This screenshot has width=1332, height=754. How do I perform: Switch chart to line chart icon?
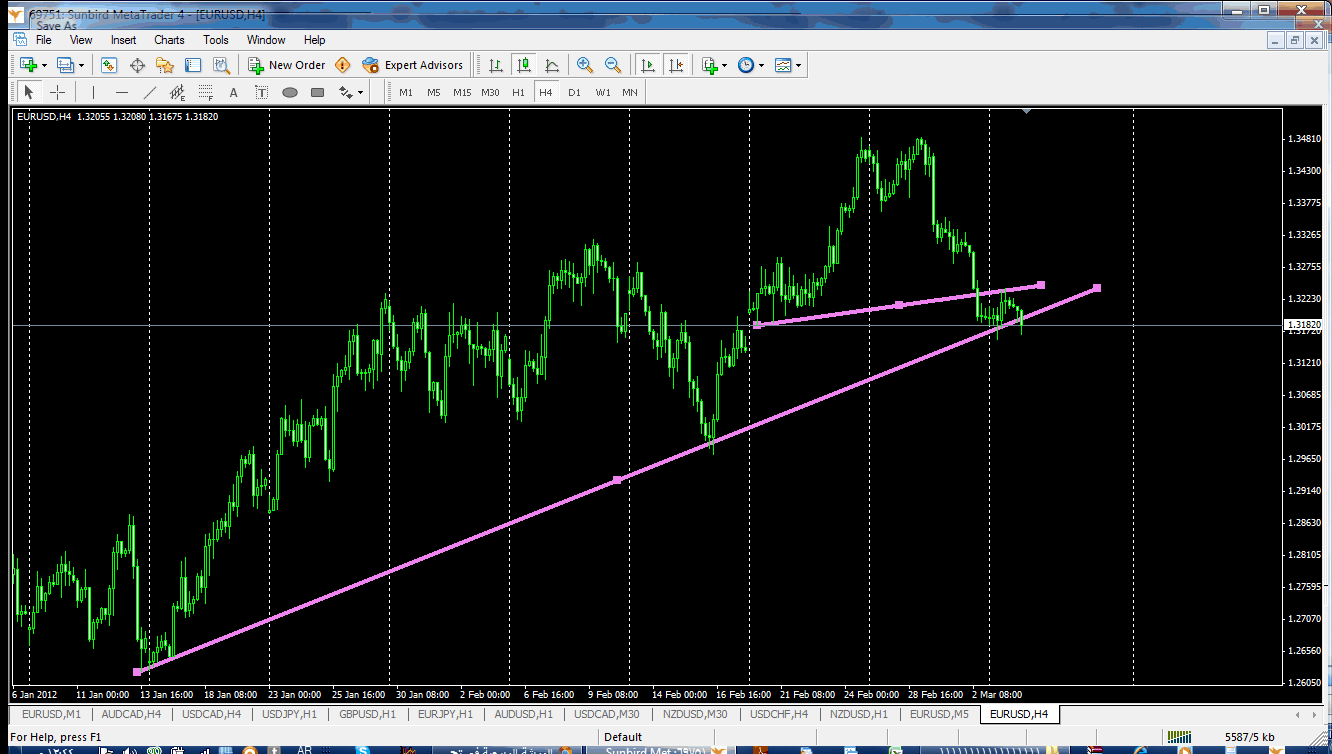point(551,65)
